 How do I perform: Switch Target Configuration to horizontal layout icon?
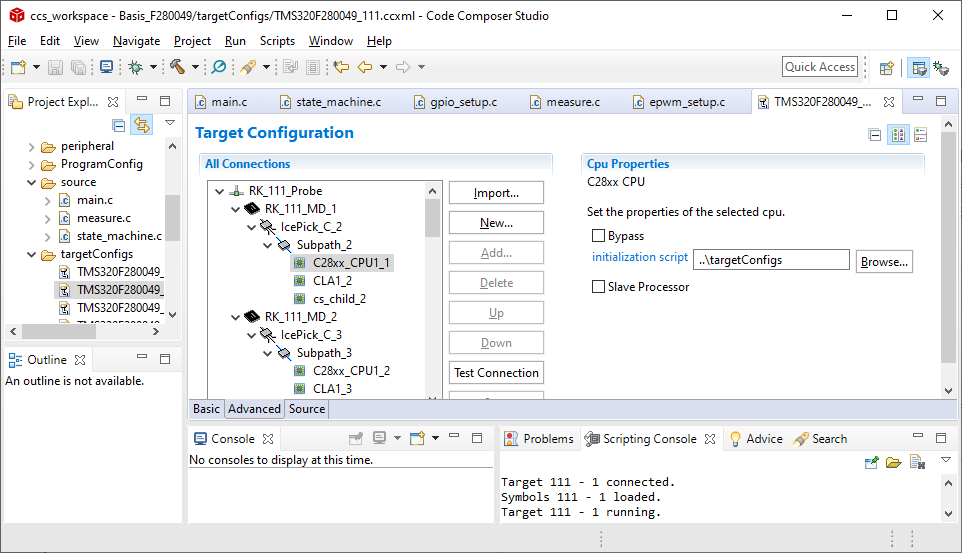coord(898,135)
